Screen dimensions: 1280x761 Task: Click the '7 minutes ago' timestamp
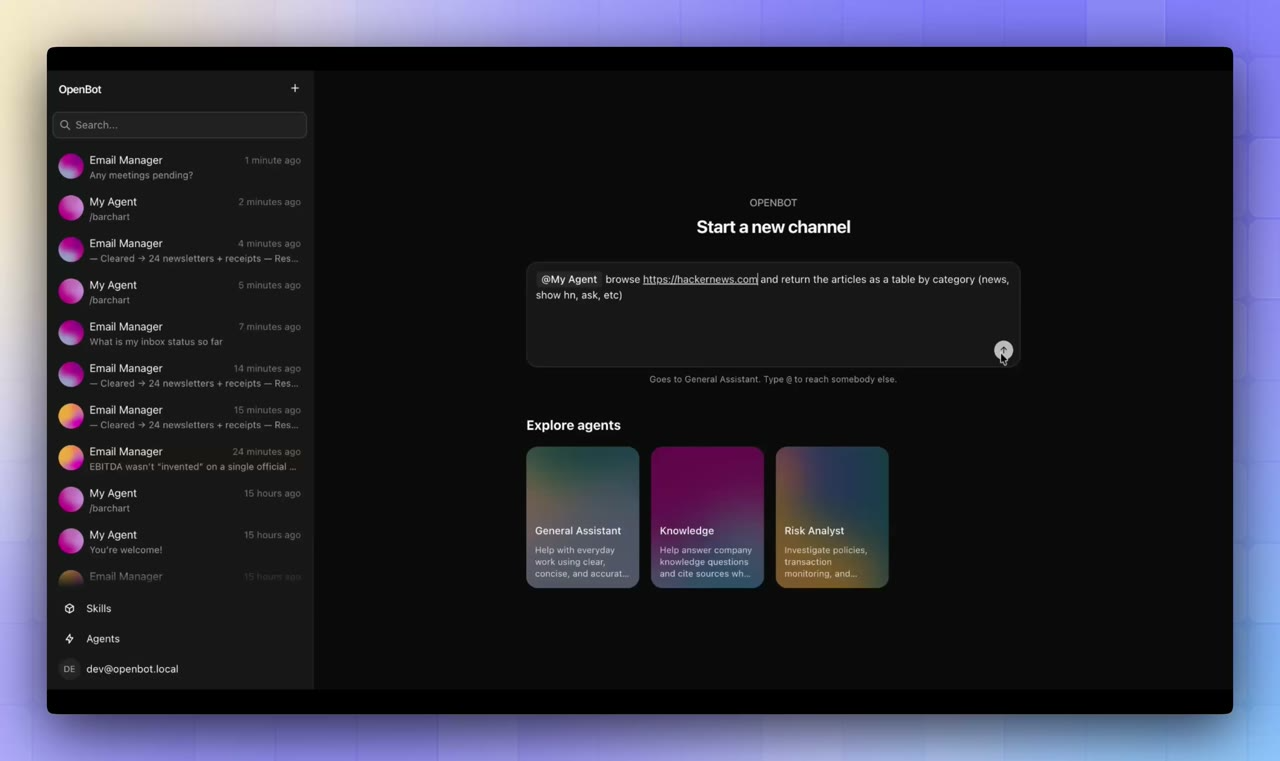click(269, 327)
